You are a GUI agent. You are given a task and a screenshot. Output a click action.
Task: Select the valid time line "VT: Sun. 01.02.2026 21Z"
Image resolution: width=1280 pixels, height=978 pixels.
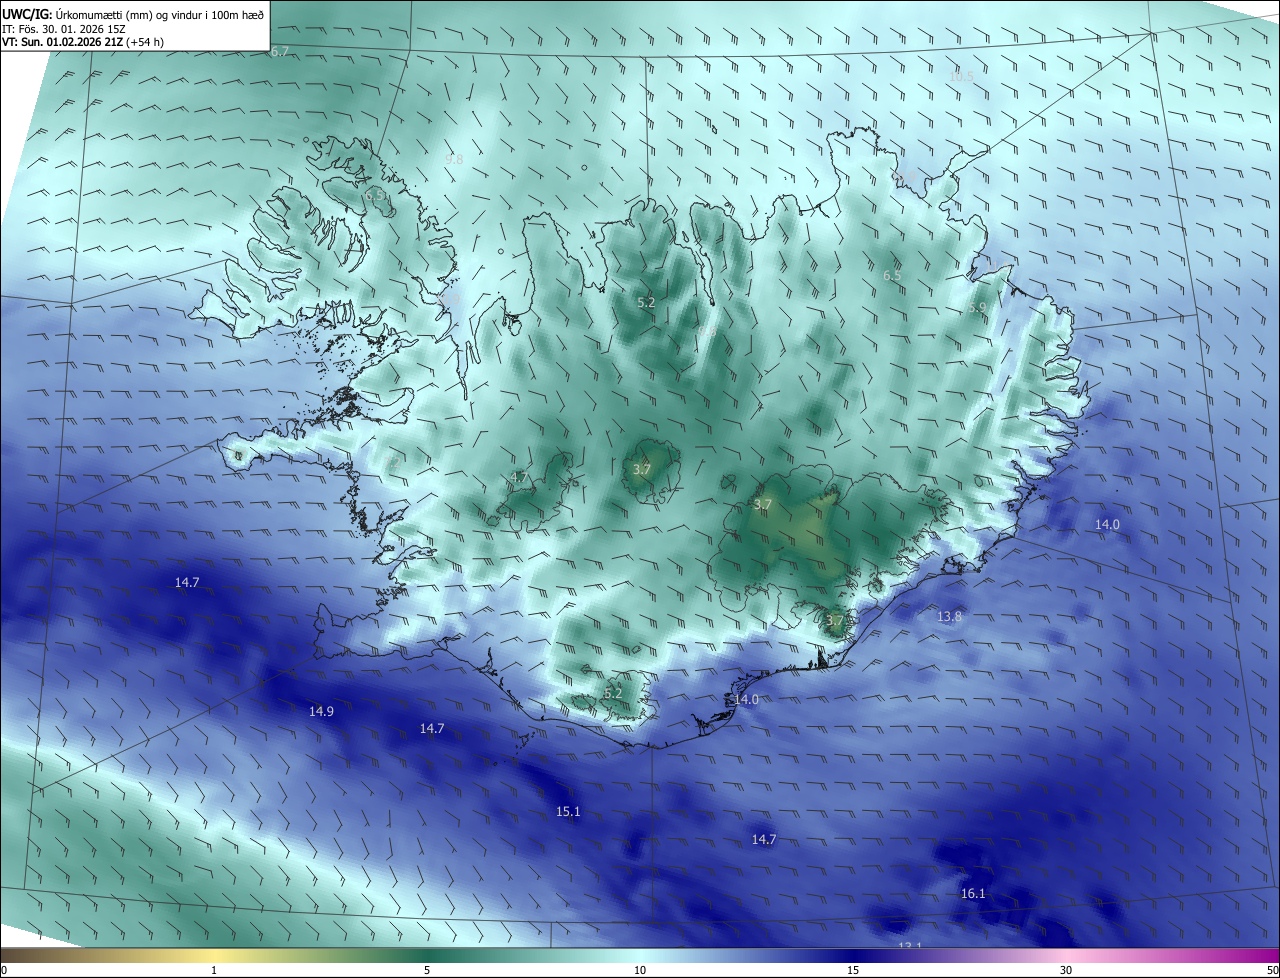(63, 42)
